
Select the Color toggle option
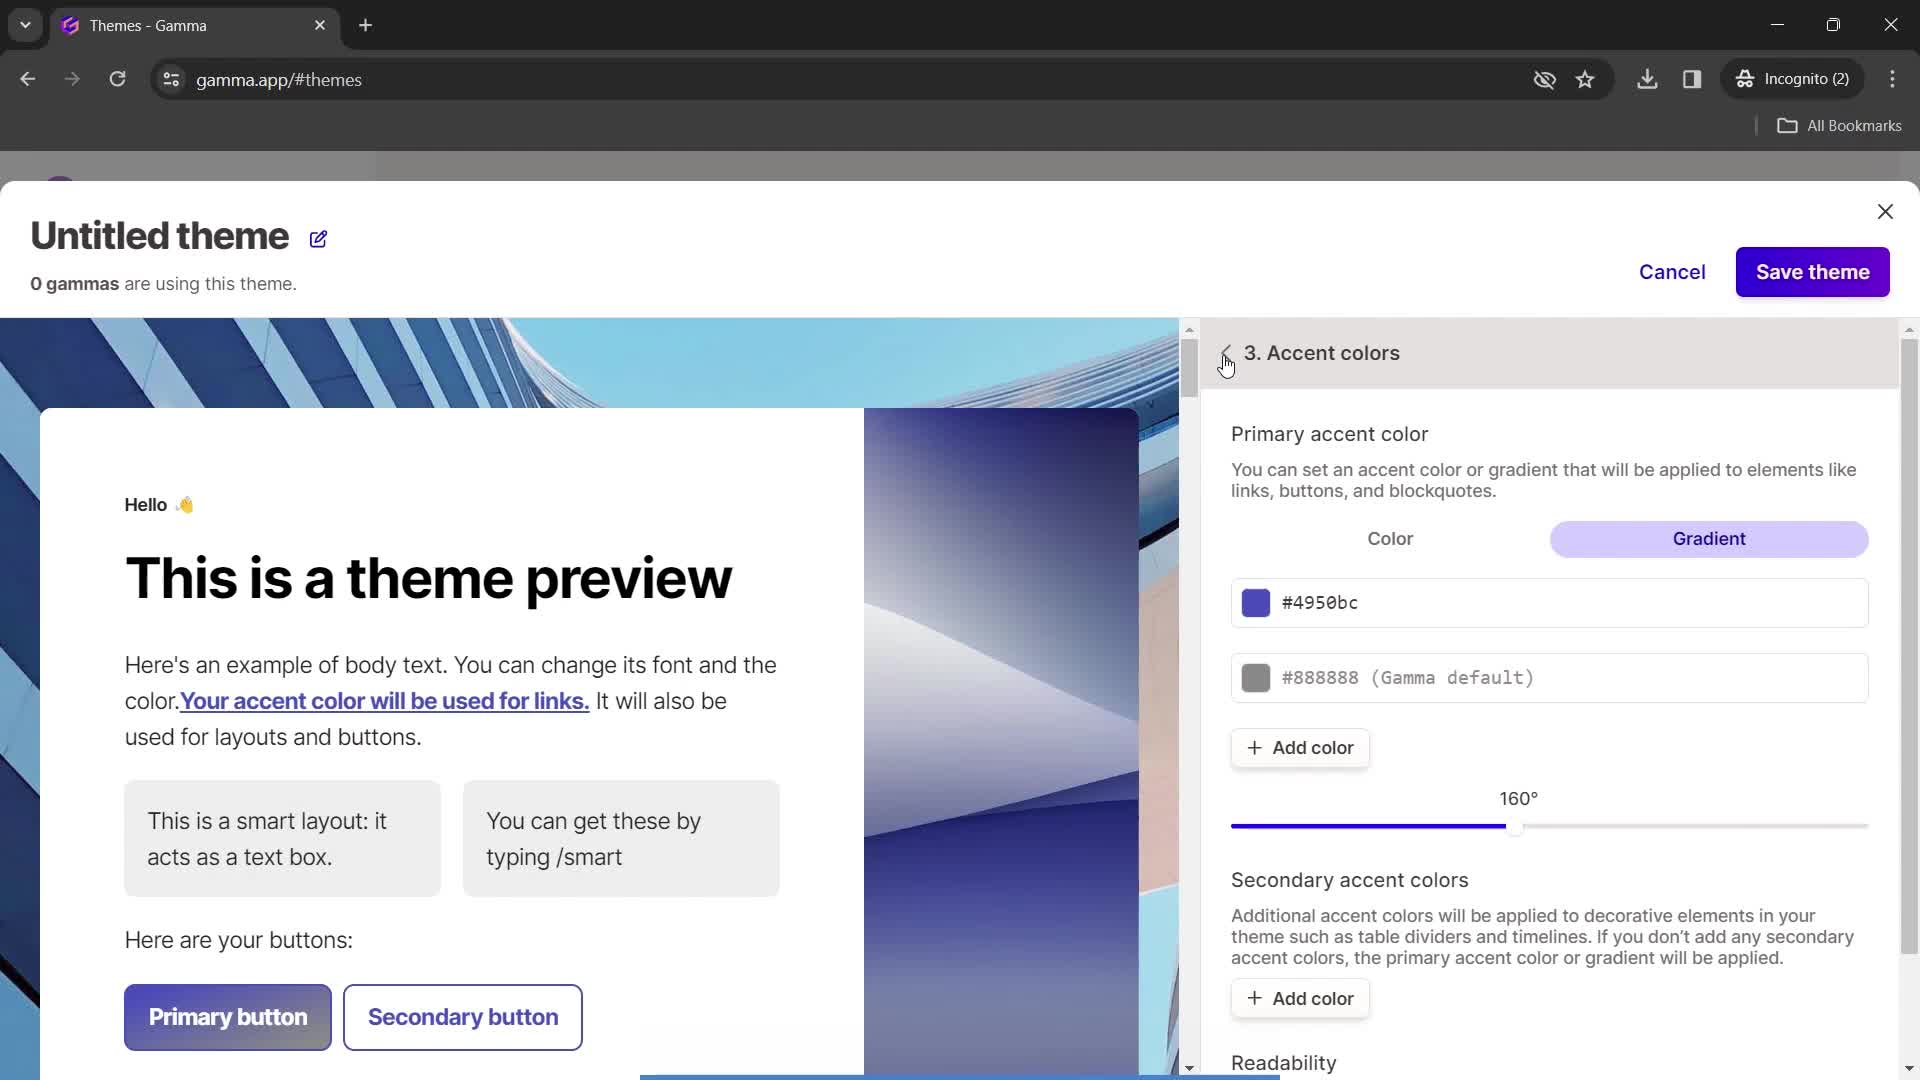tap(1389, 538)
